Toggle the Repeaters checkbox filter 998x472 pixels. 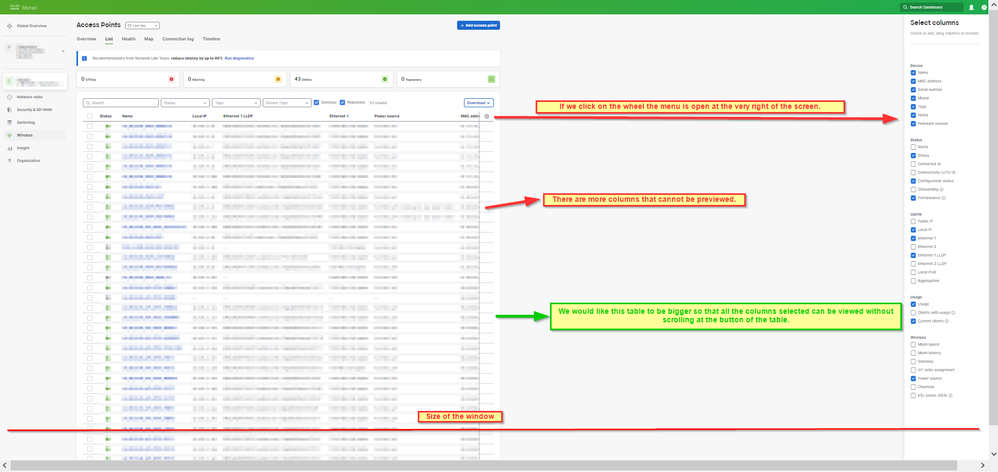point(343,102)
